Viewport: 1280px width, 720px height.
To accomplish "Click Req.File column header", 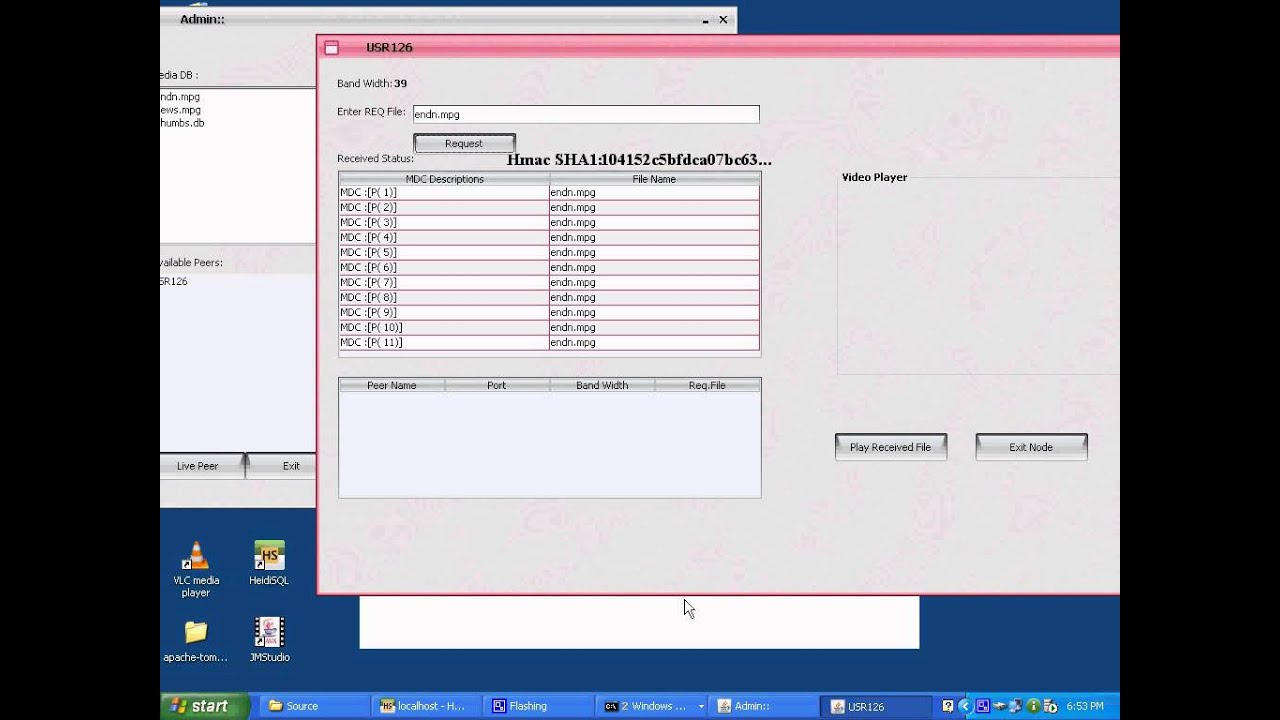I will [707, 385].
